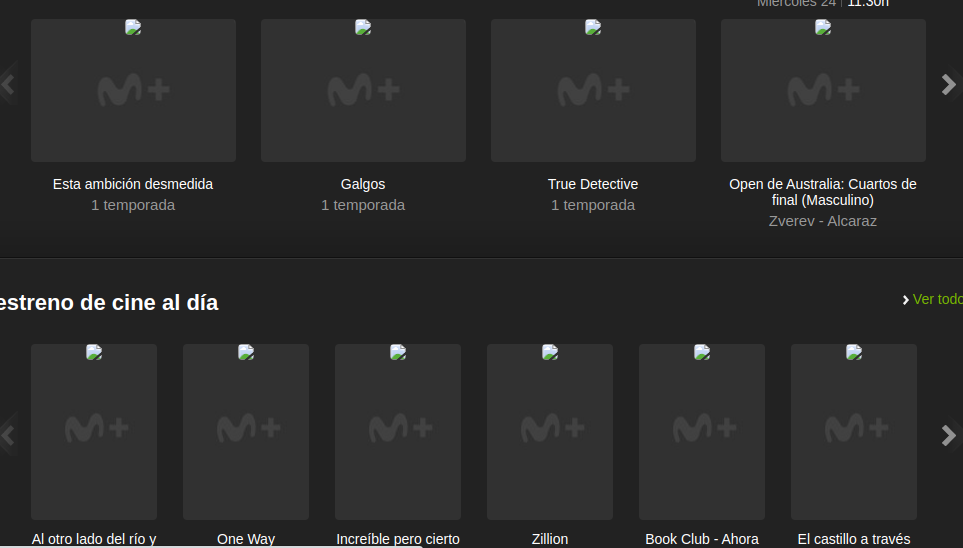The width and height of the screenshot is (963, 548).
Task: Open the Al otro lado del río poster
Action: click(94, 432)
